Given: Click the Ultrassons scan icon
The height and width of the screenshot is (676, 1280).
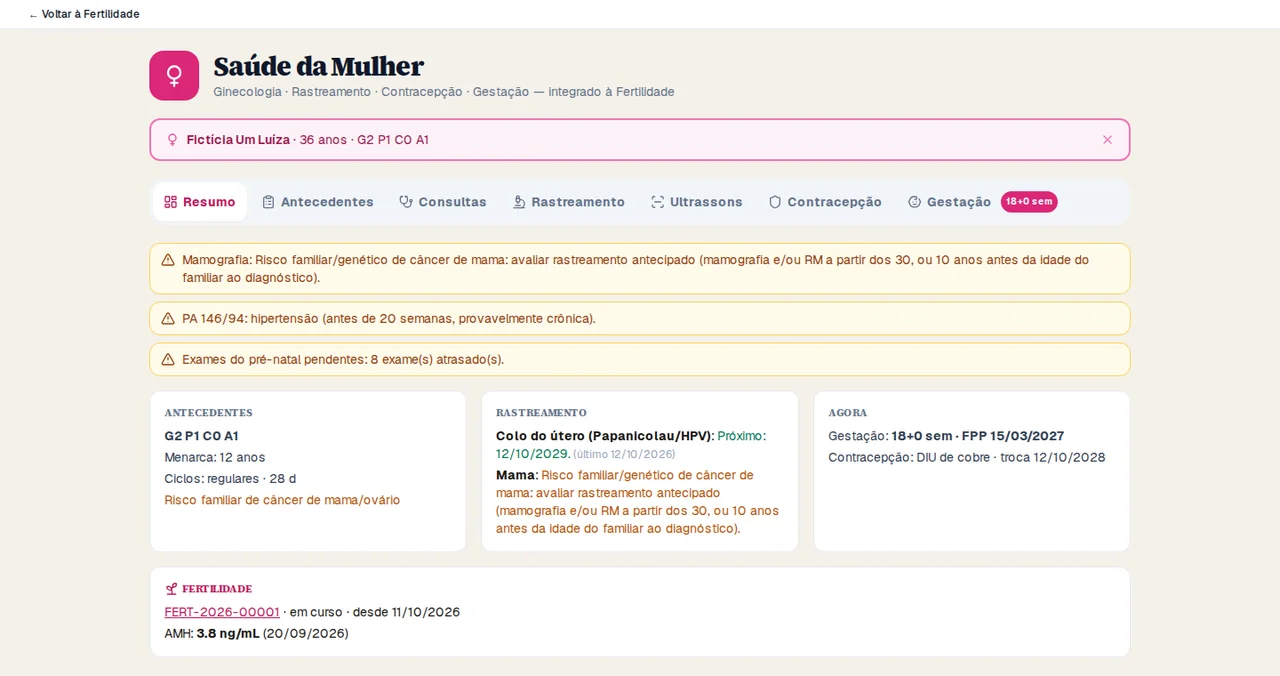Looking at the screenshot, I should 657,202.
